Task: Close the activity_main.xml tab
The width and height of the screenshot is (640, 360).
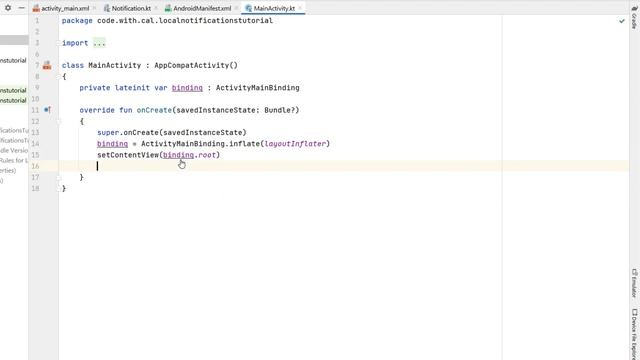Action: 95,8
